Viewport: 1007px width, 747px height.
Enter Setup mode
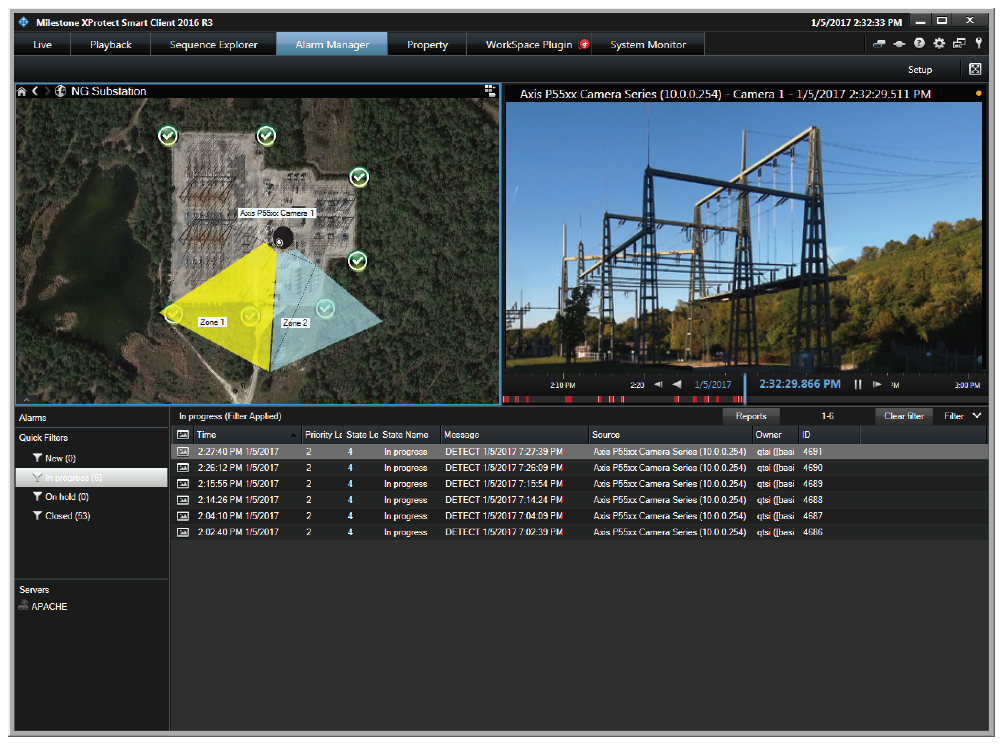coord(920,69)
